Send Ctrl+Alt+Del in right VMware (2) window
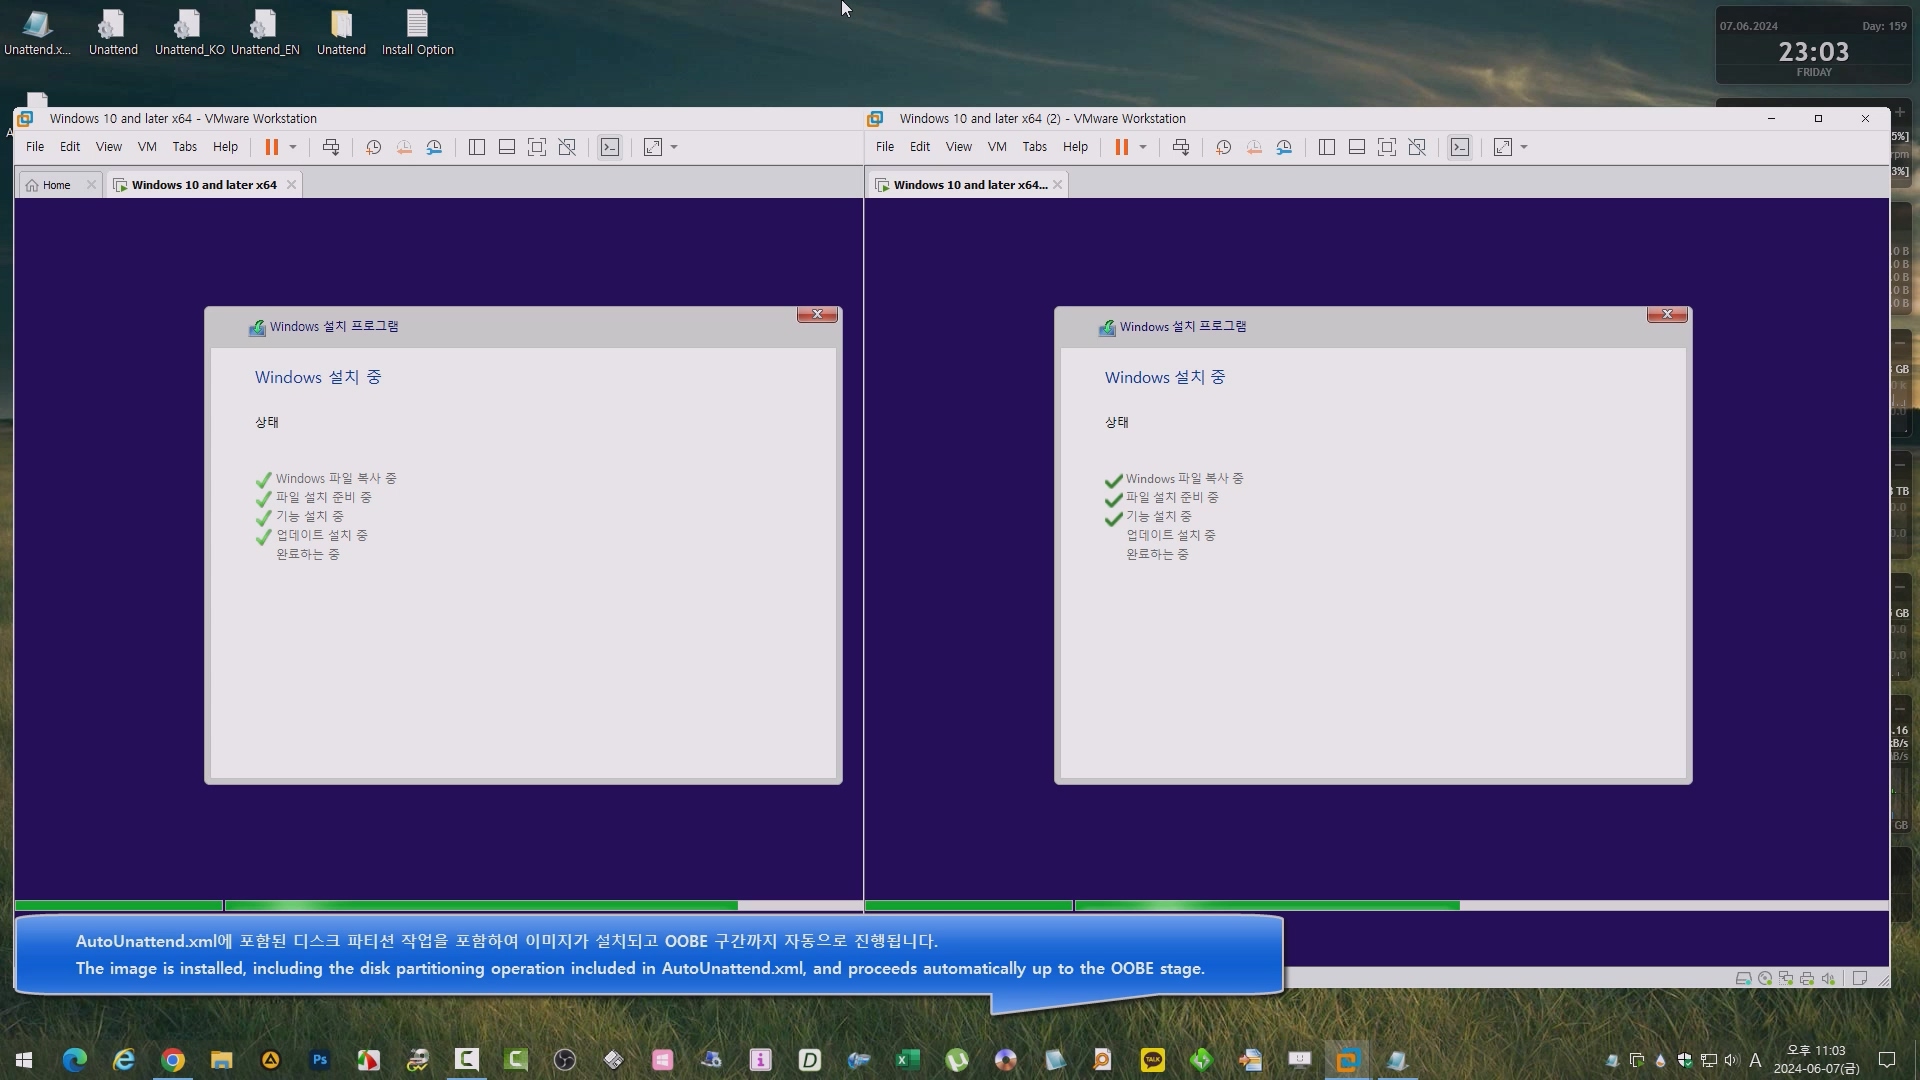 click(x=1181, y=147)
